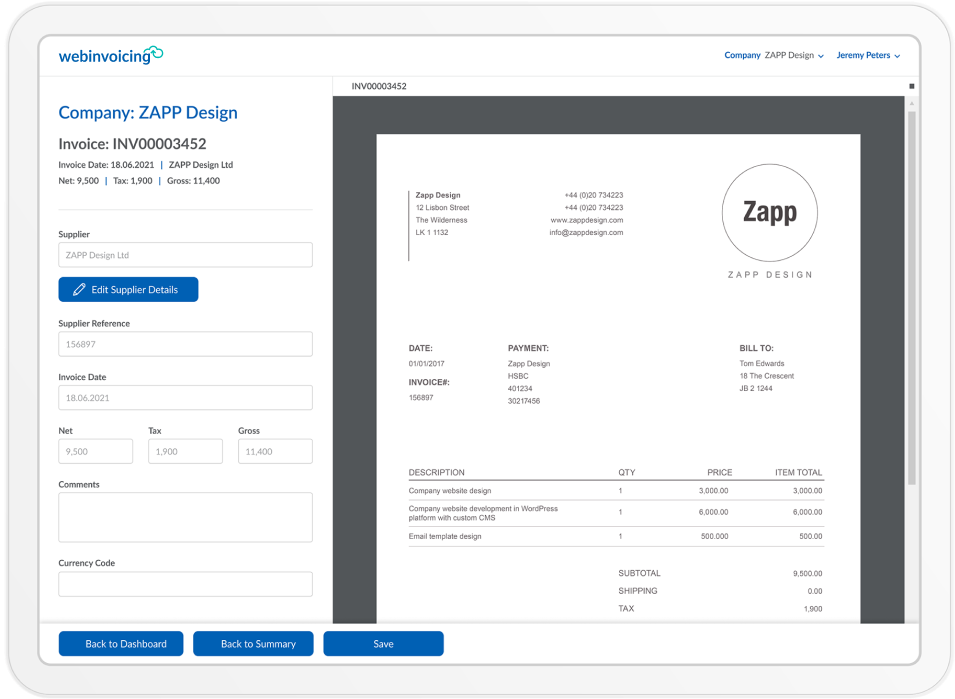
Task: Click the Edit Supplier Details button
Action: coord(128,289)
